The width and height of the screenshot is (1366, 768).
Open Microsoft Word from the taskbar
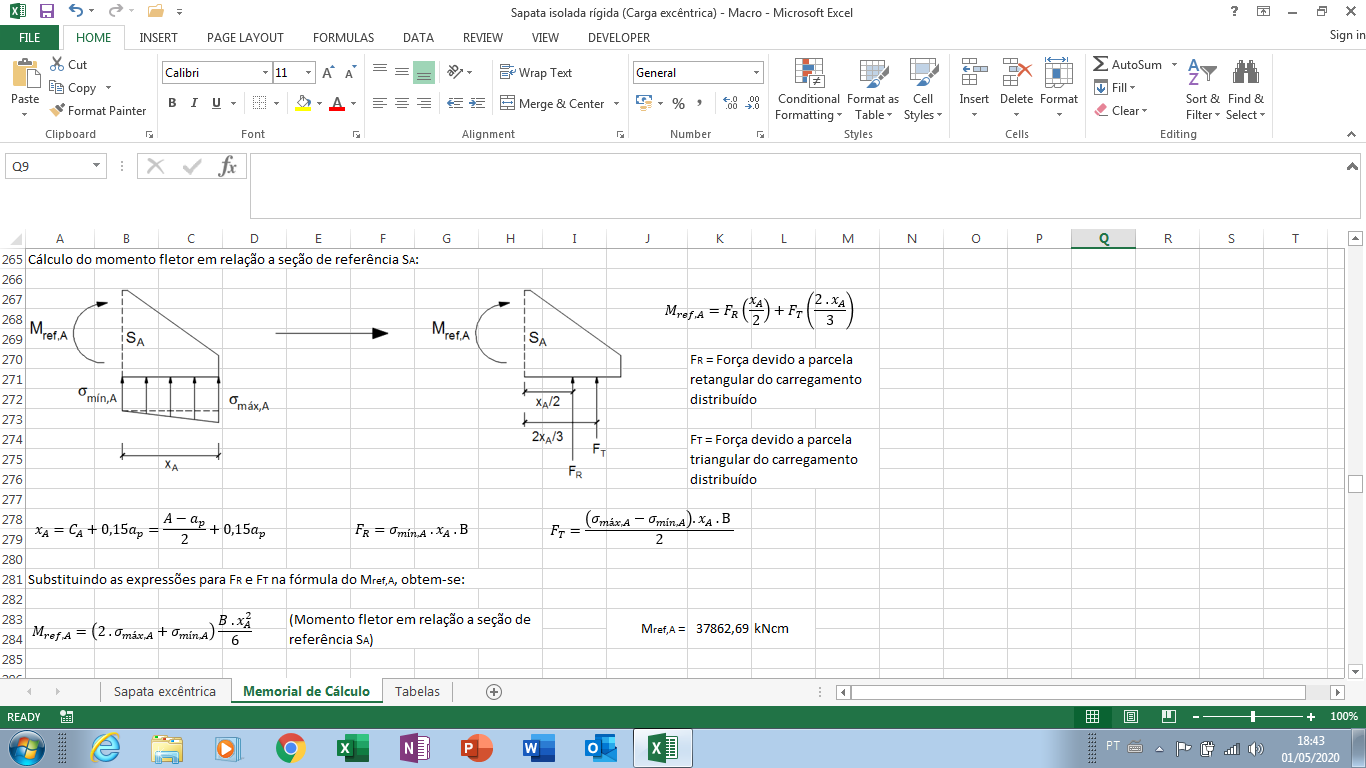click(x=537, y=747)
